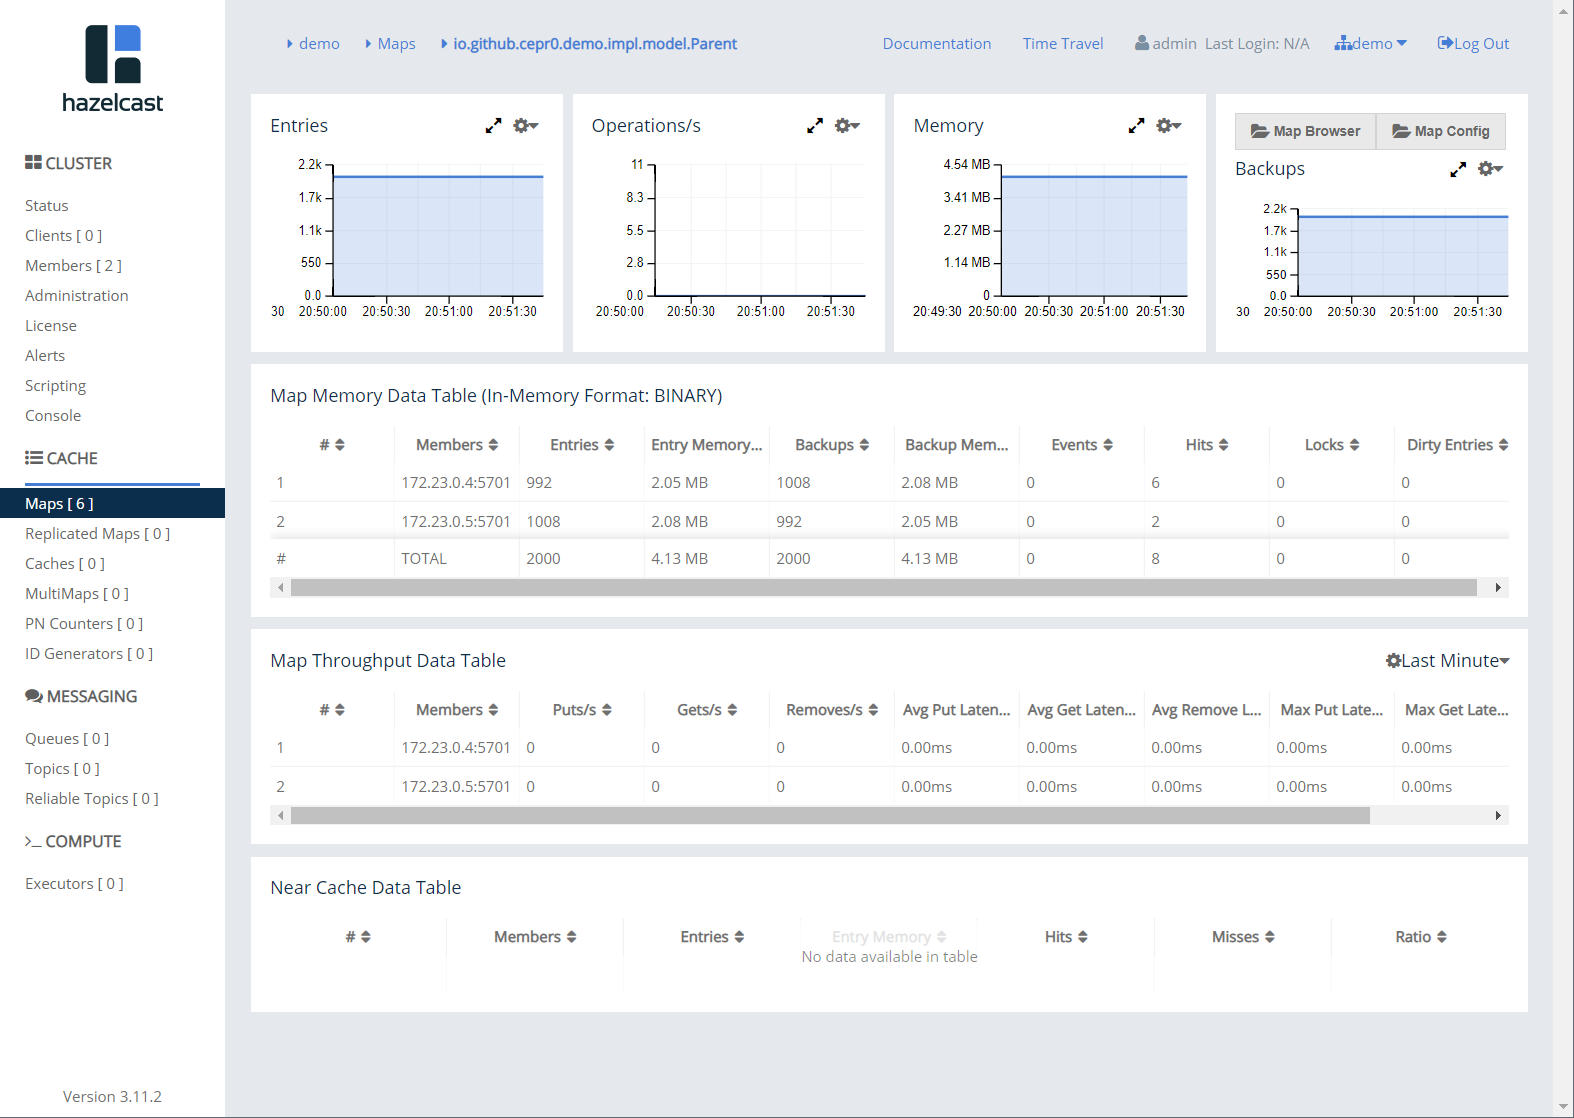Select Maps [ 6 ] in sidebar
This screenshot has height=1118, width=1574.
pos(112,503)
